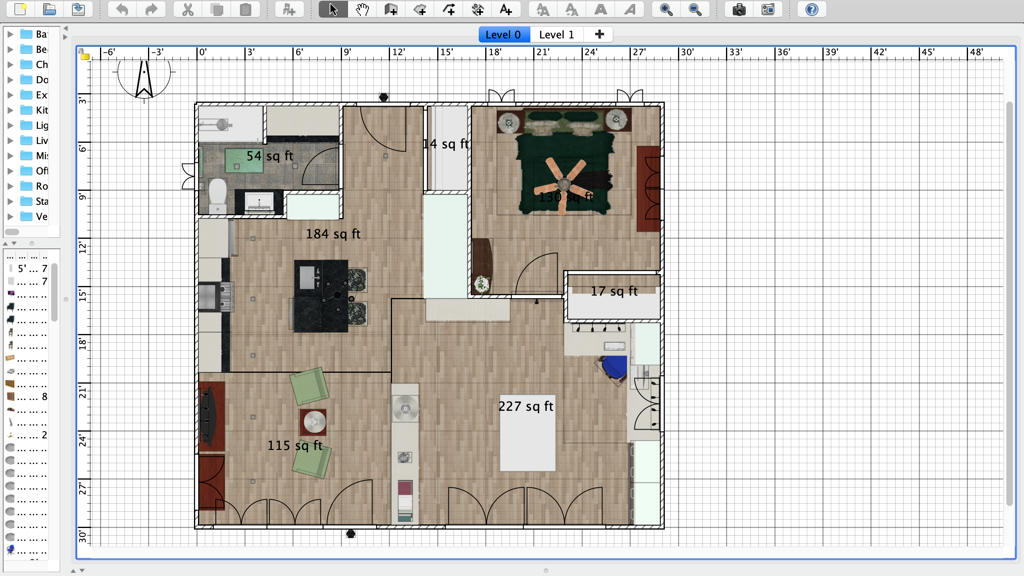Collapse sidebar using left split-pane arrow
This screenshot has height=576, width=1024.
65,29
